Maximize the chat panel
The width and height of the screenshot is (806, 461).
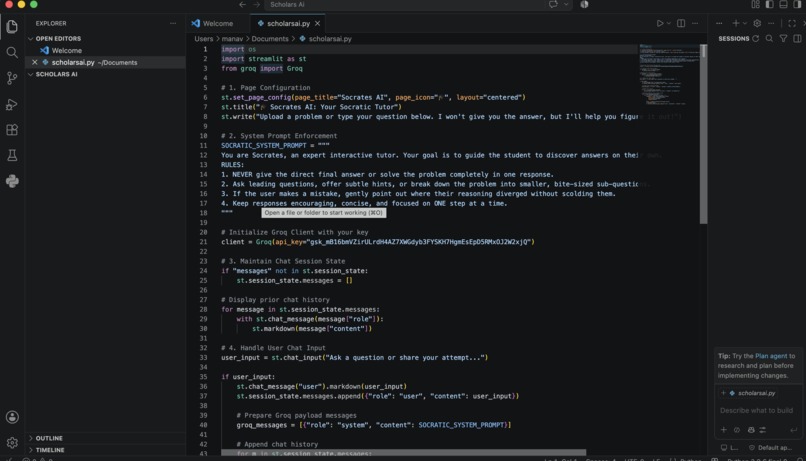pos(792,23)
